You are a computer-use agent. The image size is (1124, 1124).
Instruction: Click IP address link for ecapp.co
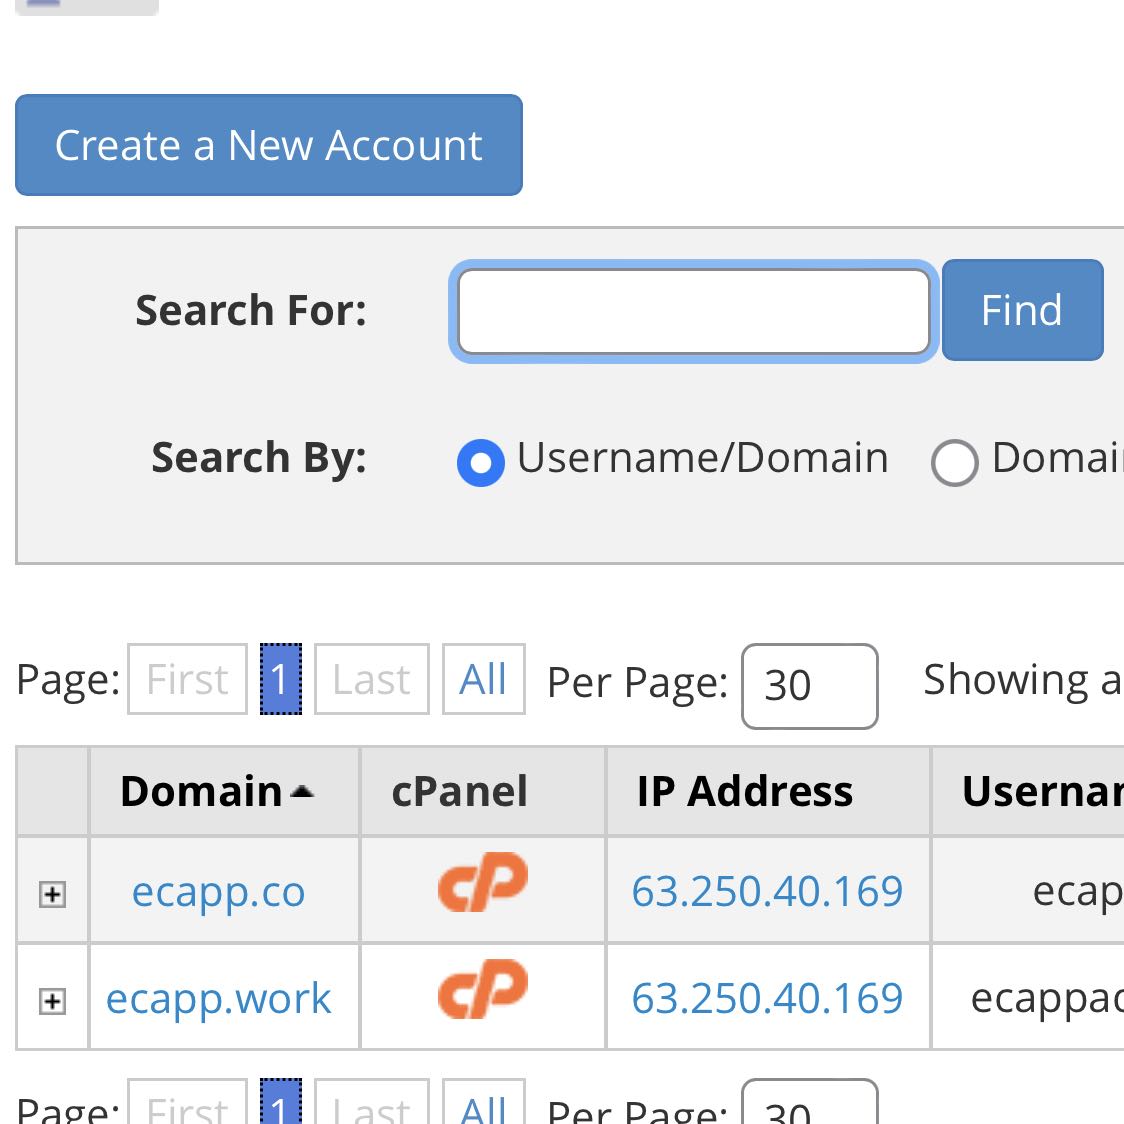pos(767,892)
